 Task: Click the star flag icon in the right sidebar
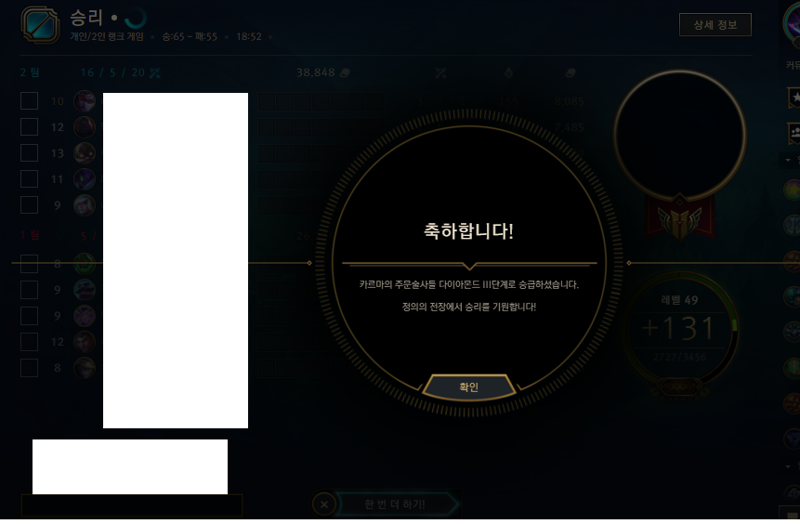(794, 98)
